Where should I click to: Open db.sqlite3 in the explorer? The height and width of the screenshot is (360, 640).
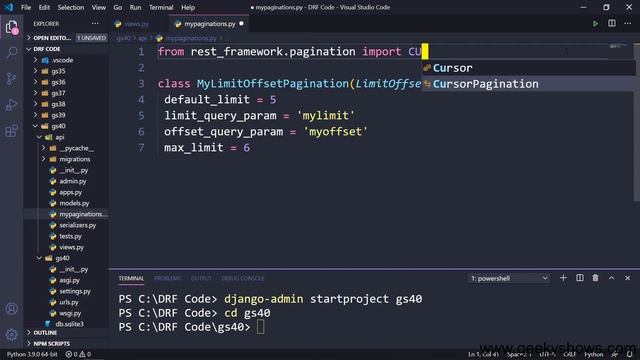pos(67,324)
